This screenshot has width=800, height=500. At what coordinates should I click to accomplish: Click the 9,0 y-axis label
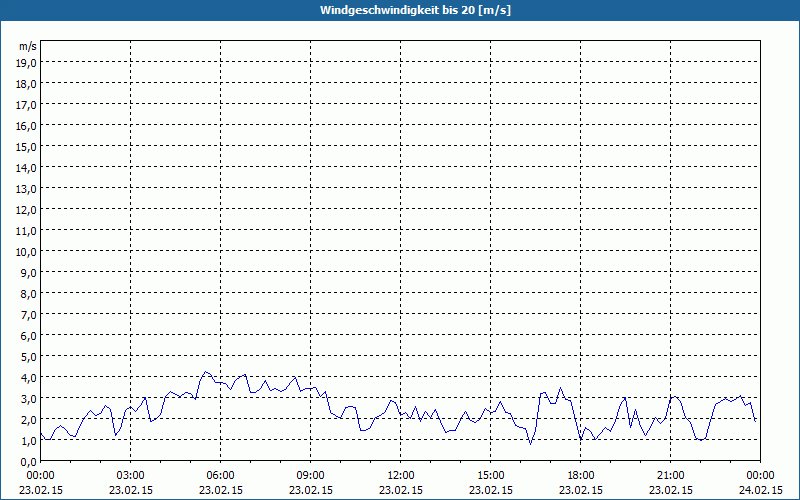30,273
